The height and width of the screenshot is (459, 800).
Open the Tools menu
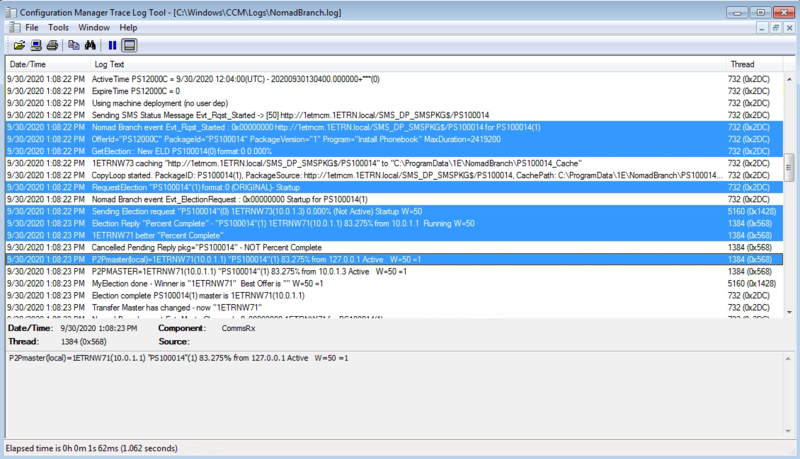click(x=59, y=28)
